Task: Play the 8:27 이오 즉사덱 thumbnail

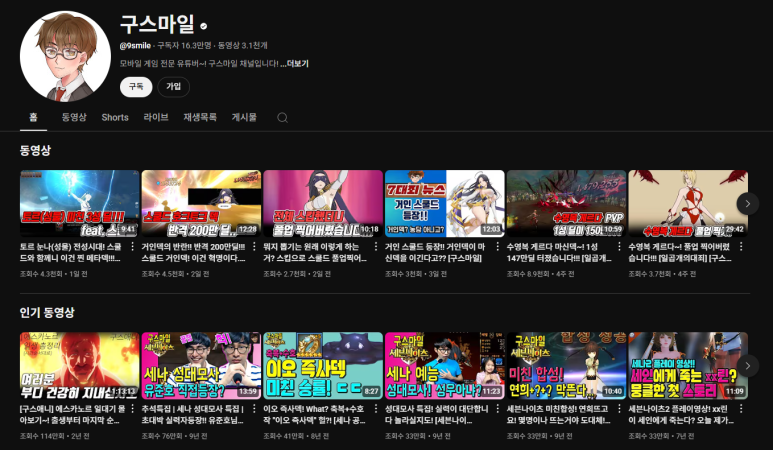Action: pyautogui.click(x=323, y=366)
